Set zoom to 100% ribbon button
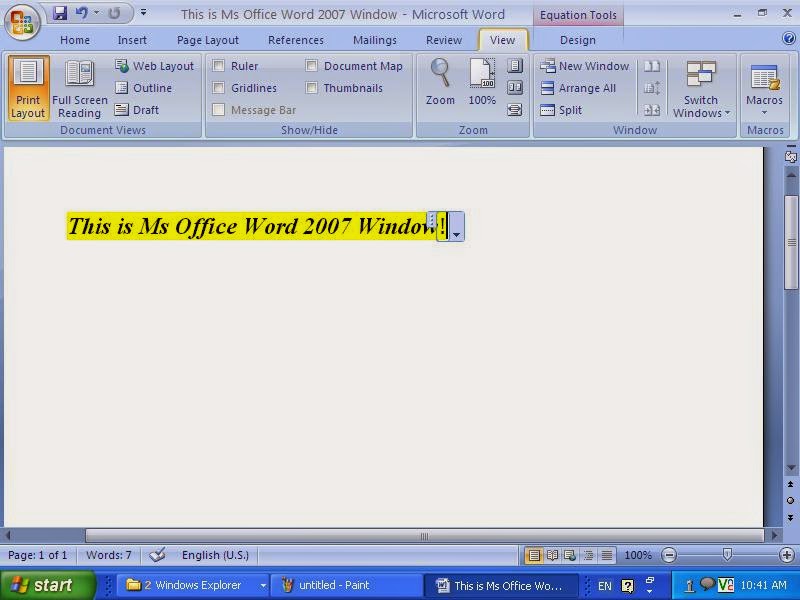The image size is (800, 600). click(x=482, y=82)
